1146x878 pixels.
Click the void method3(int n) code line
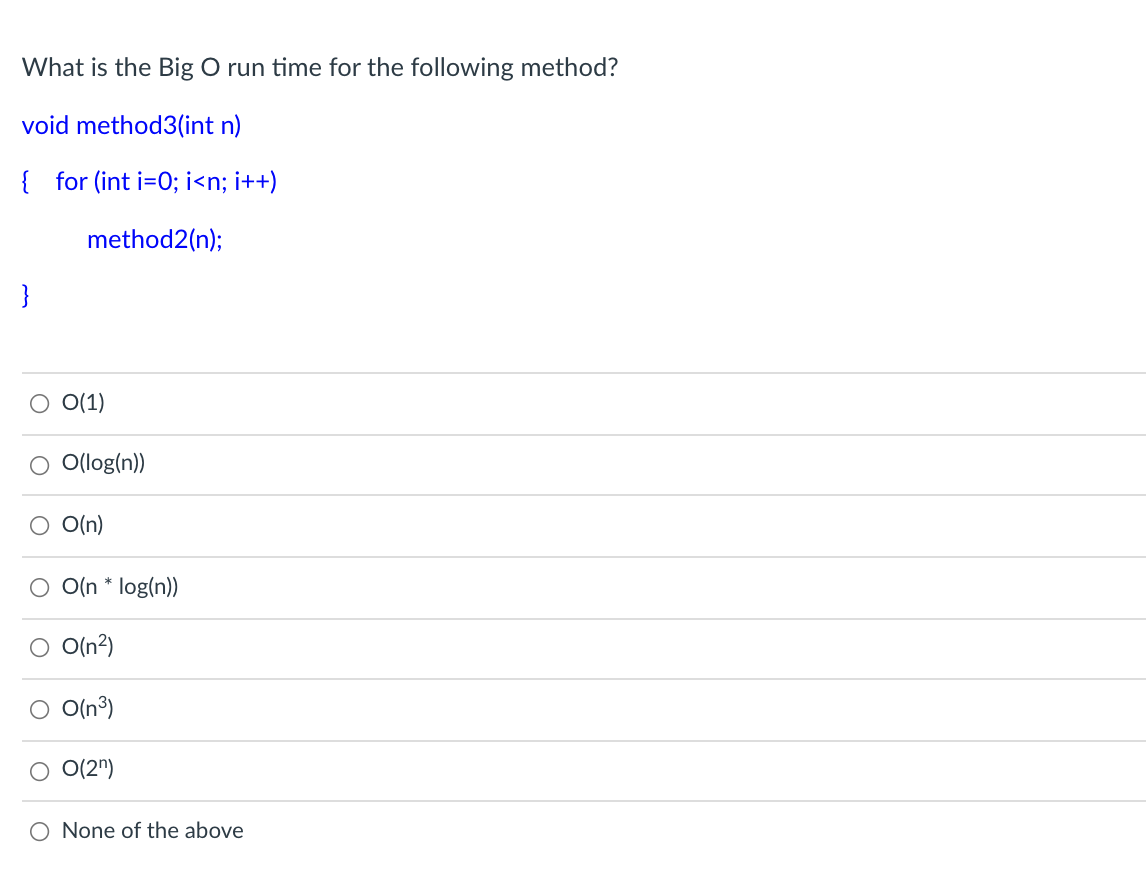pyautogui.click(x=132, y=126)
